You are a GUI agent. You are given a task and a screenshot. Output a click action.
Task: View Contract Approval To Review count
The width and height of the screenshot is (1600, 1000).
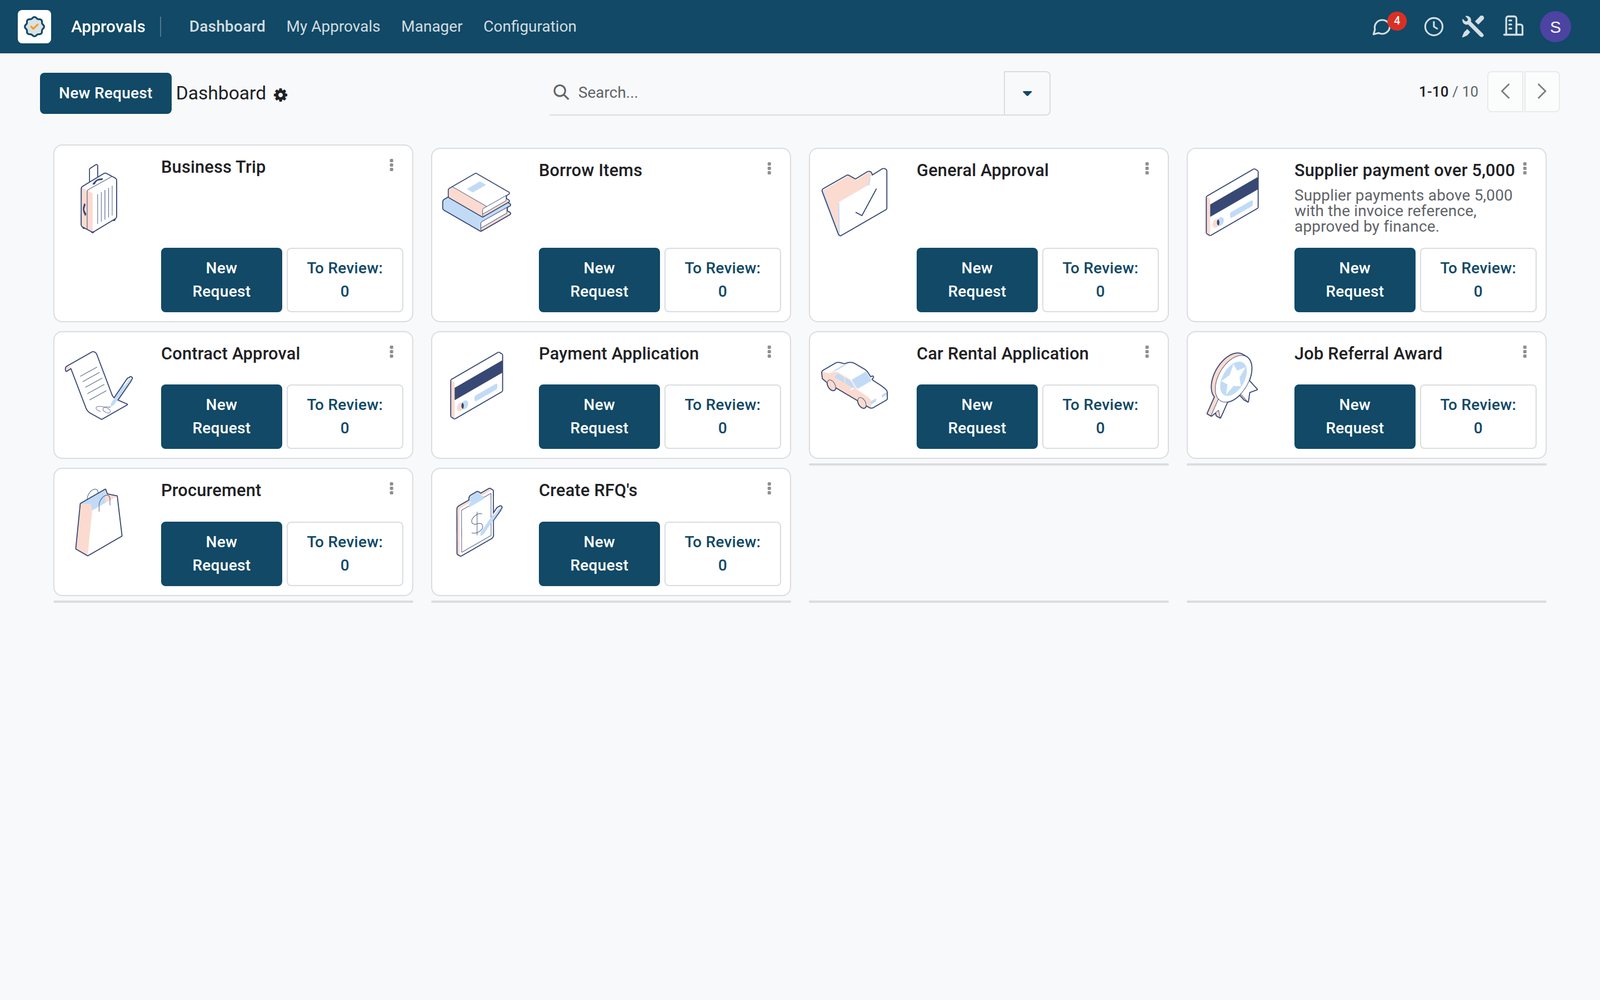click(x=345, y=417)
